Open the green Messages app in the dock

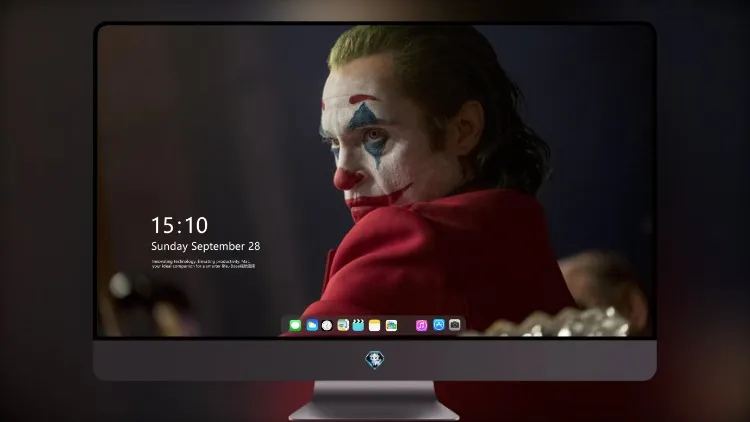[295, 325]
